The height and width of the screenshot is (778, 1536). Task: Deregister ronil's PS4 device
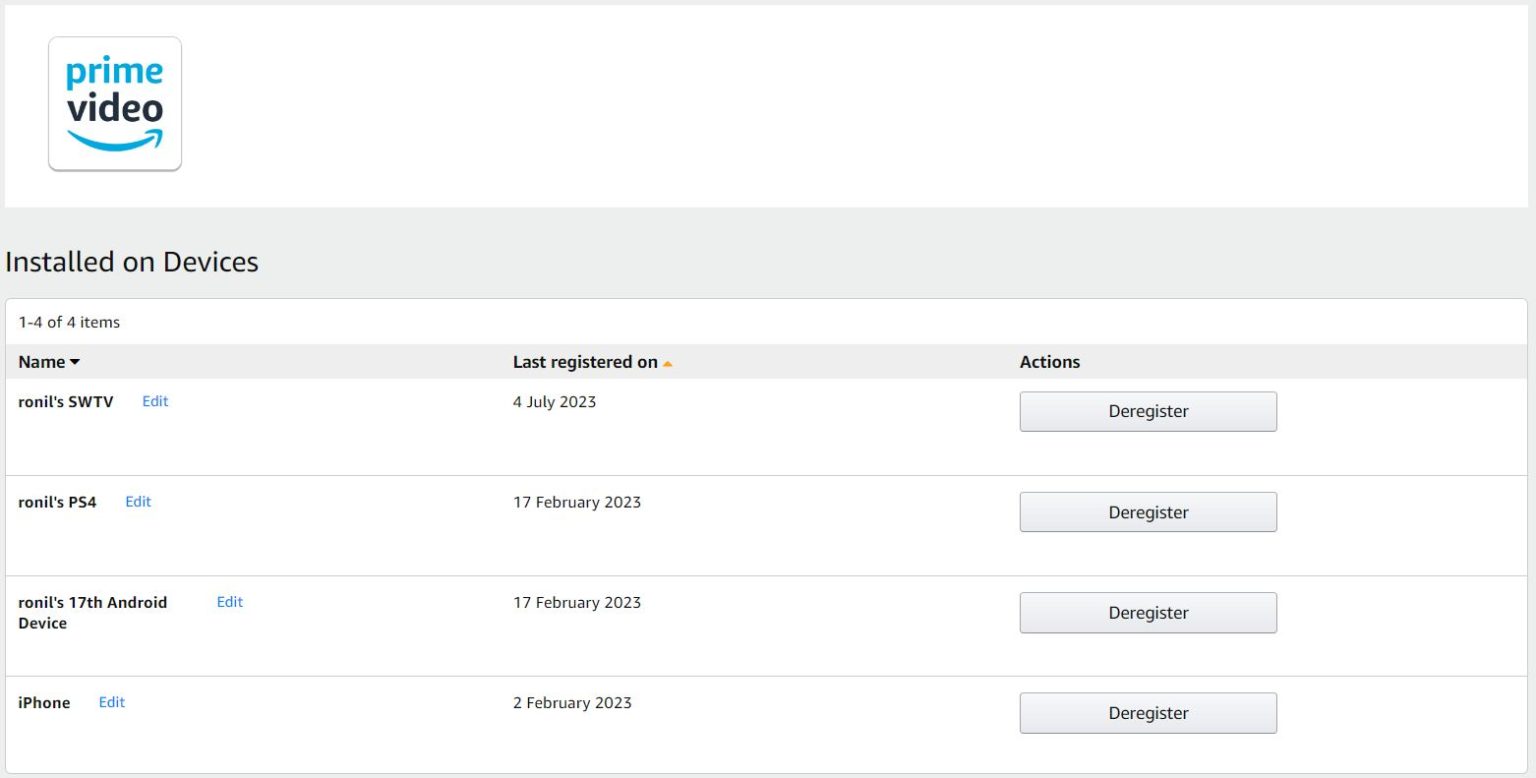tap(1148, 512)
